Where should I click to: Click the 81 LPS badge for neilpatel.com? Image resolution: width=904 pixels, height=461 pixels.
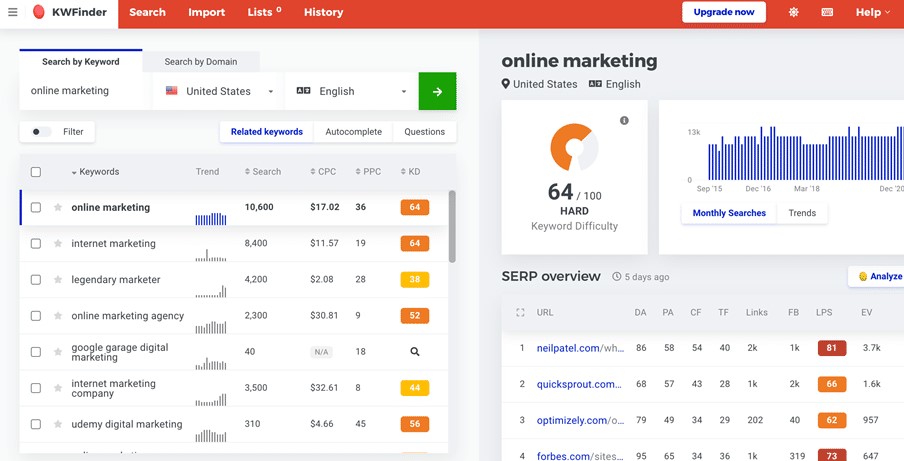pyautogui.click(x=831, y=348)
